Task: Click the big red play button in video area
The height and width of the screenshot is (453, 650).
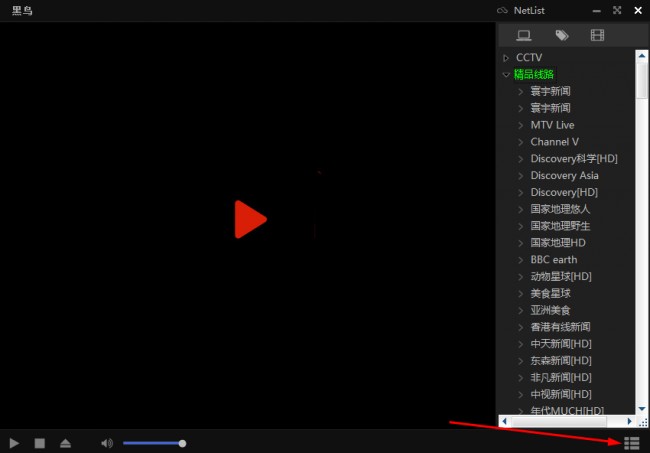Action: point(250,219)
